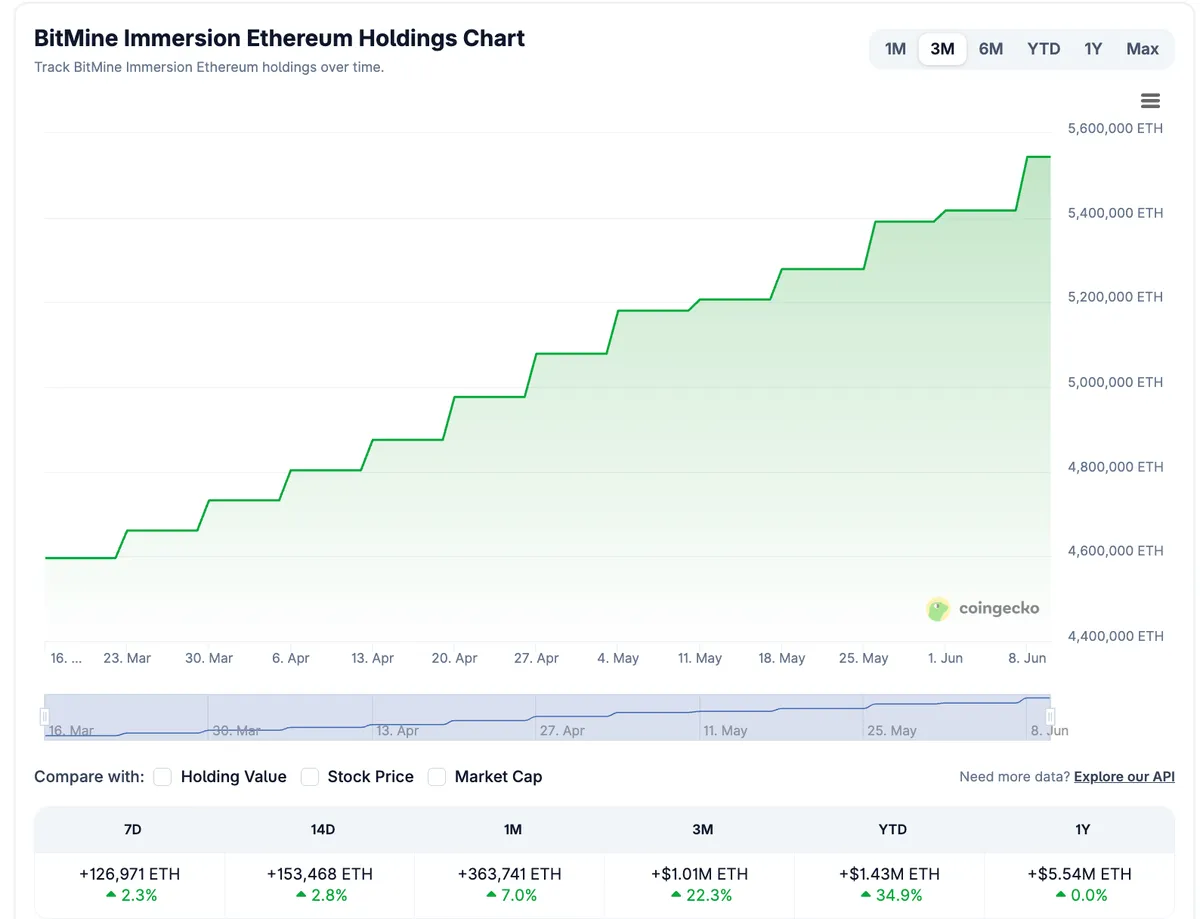
Task: Click the 4,600,000 ETH axis label
Action: coord(1116,551)
